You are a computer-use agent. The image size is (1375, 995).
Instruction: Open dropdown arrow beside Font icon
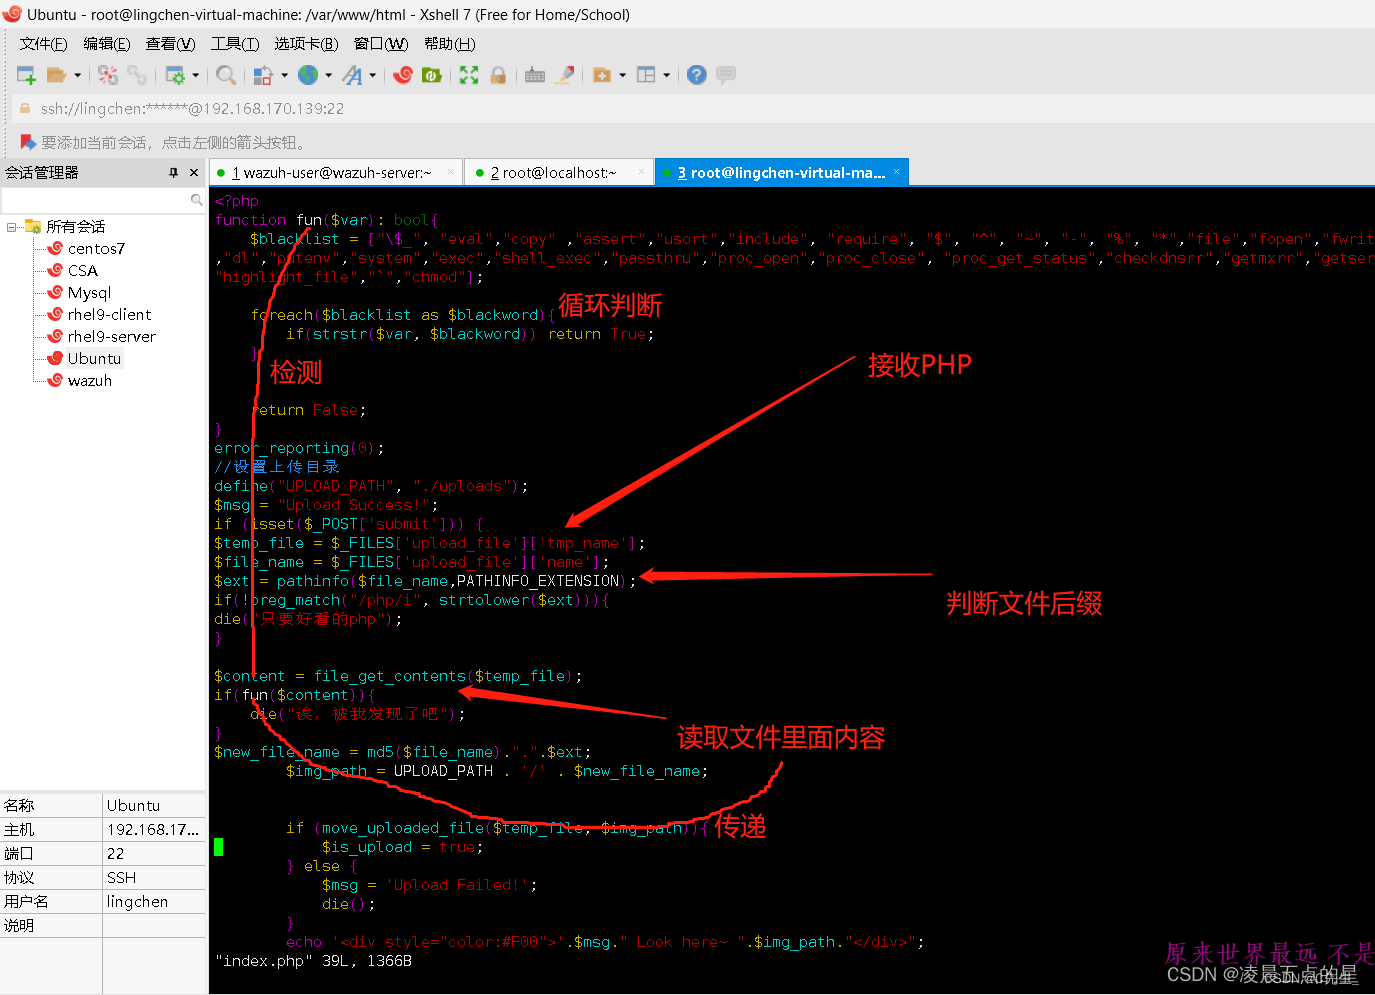(x=372, y=75)
